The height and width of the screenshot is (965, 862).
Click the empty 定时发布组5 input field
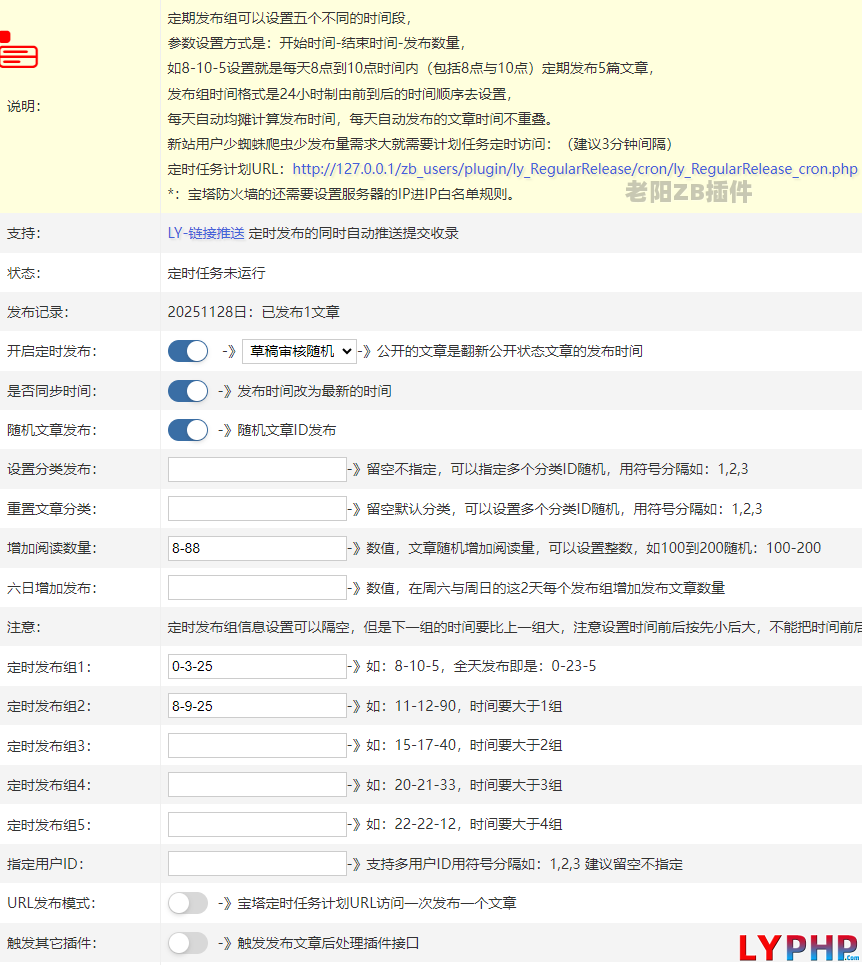tap(257, 824)
